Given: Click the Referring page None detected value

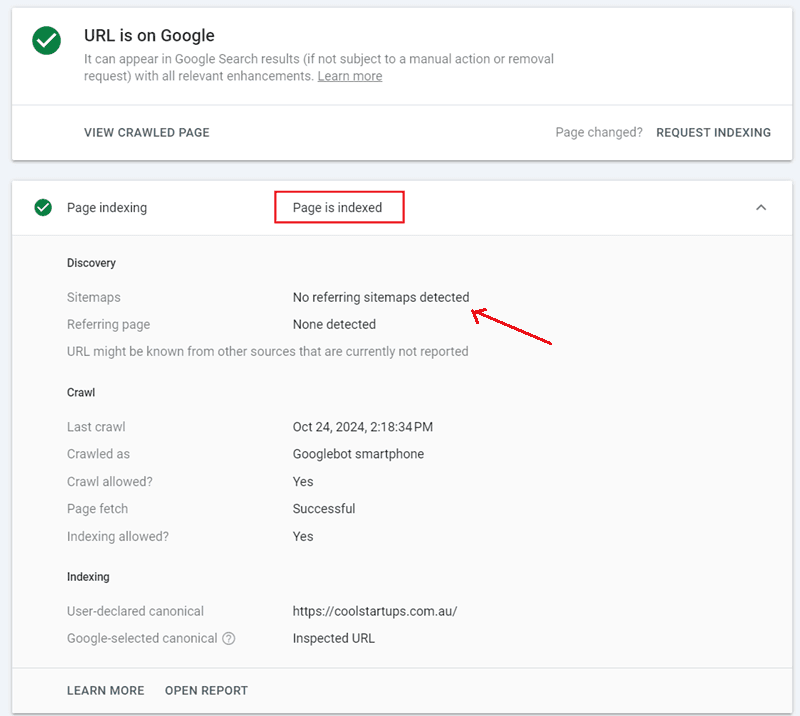Looking at the screenshot, I should click(x=334, y=324).
